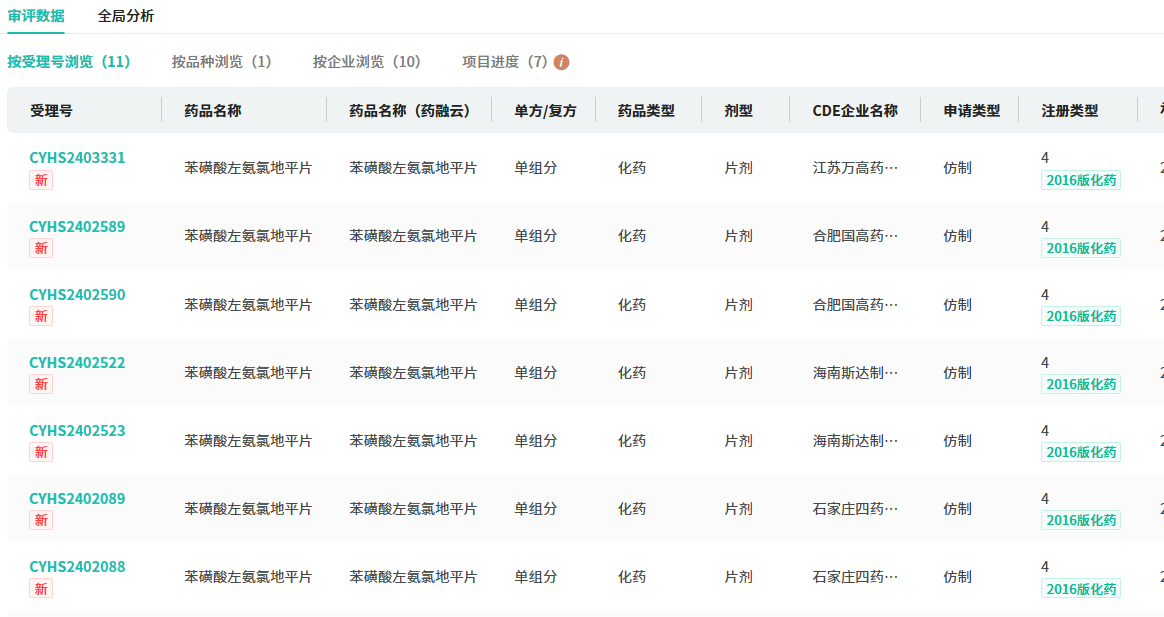Screen dimensions: 1164x617
Task: Click the info icon beside 项目进度
Action: coord(561,62)
